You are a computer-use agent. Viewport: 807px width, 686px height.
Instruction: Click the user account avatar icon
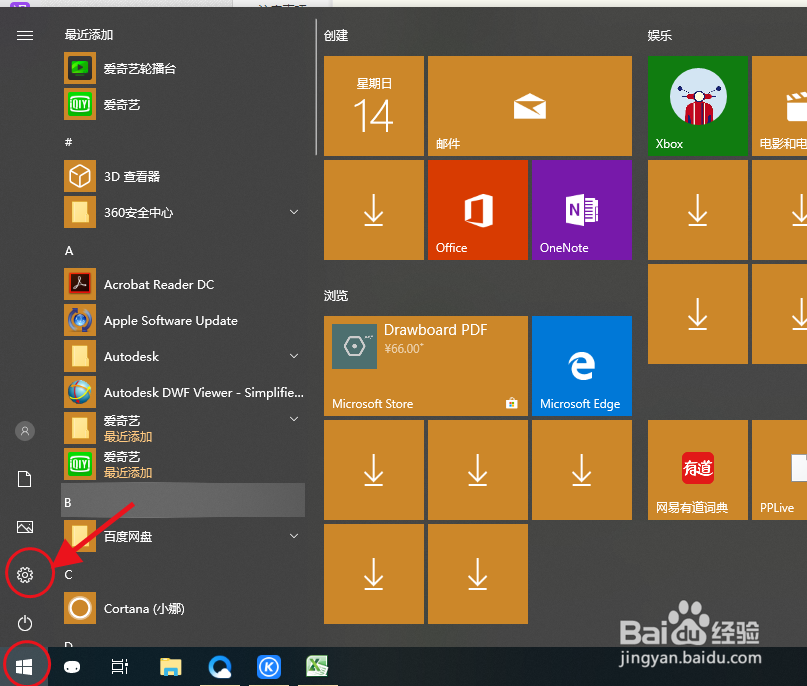pyautogui.click(x=25, y=431)
